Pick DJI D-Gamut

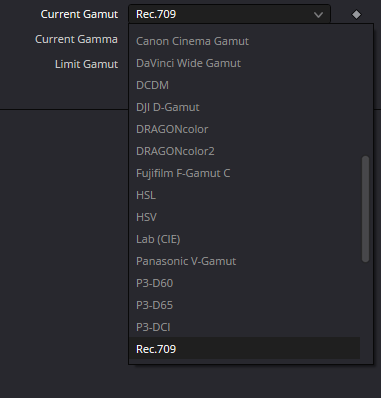[x=244, y=107]
